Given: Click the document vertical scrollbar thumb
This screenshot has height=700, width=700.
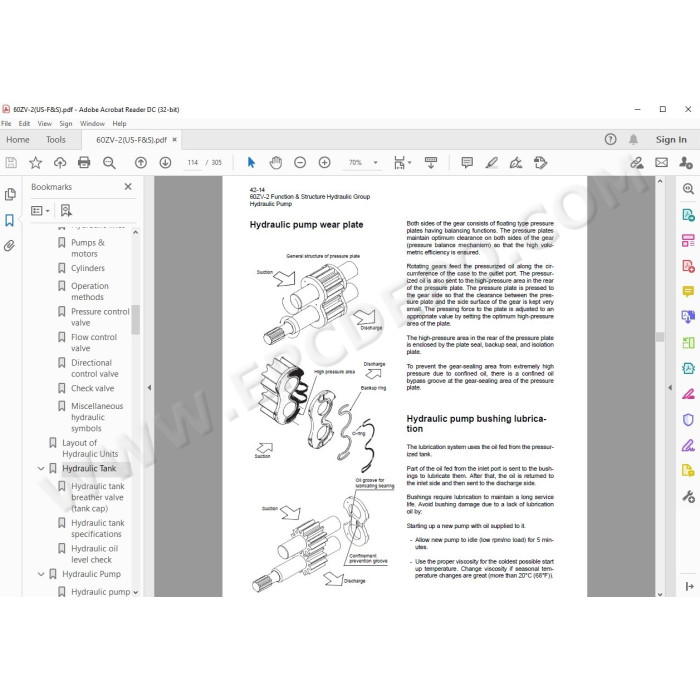Looking at the screenshot, I should 660,337.
